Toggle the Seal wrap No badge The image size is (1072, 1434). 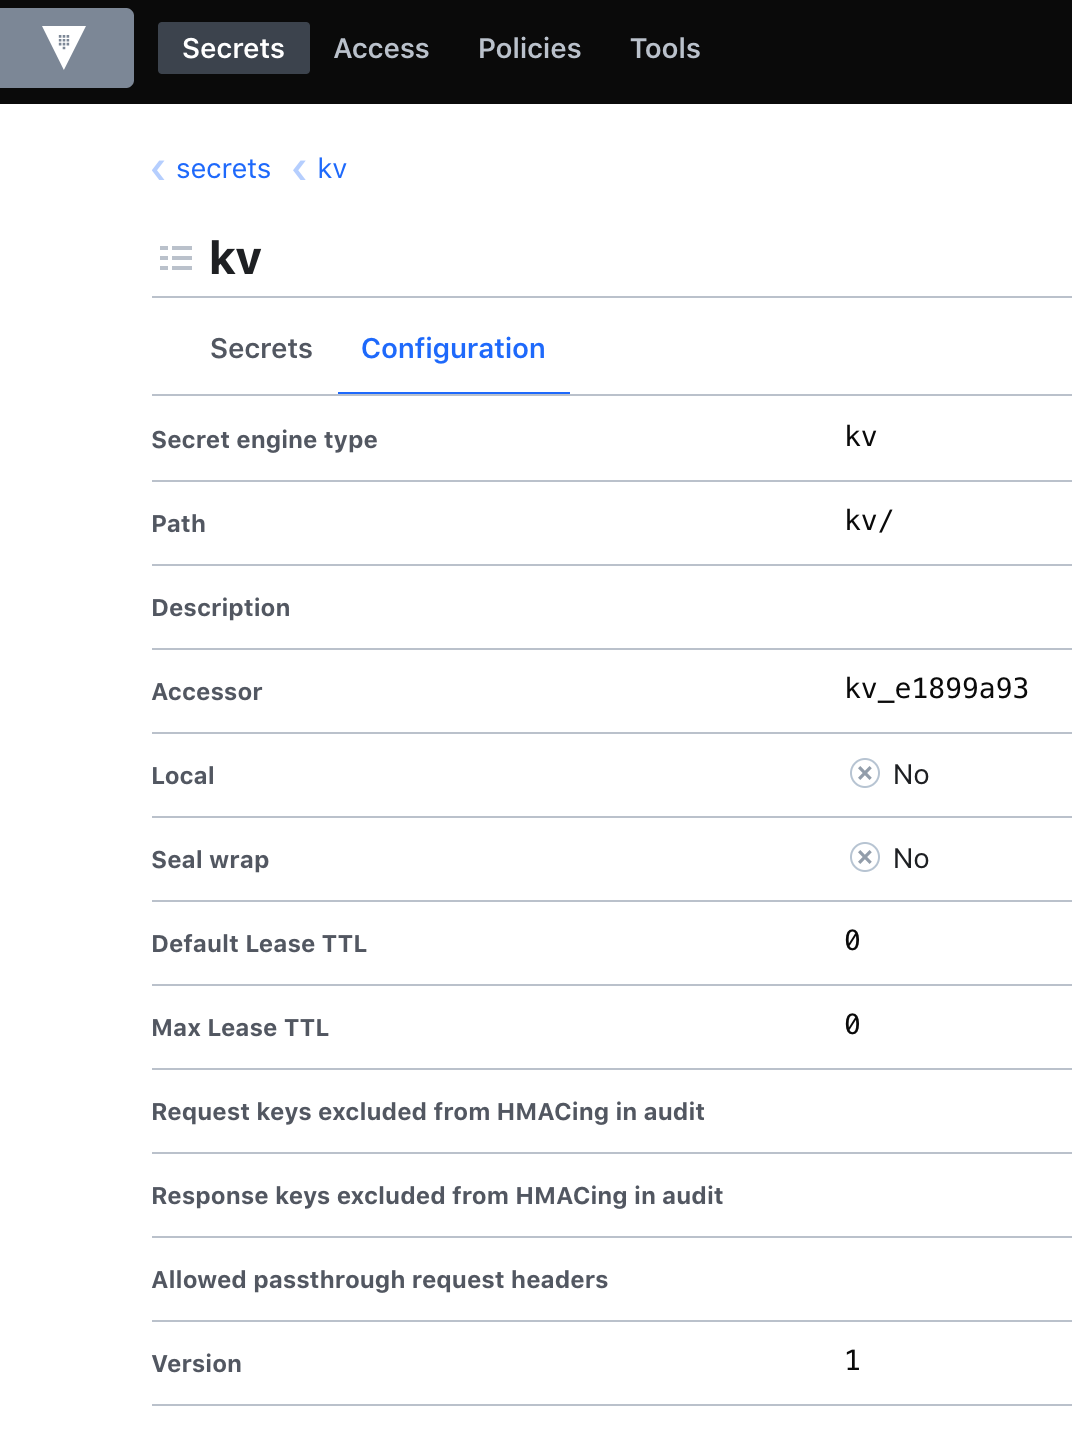point(890,857)
